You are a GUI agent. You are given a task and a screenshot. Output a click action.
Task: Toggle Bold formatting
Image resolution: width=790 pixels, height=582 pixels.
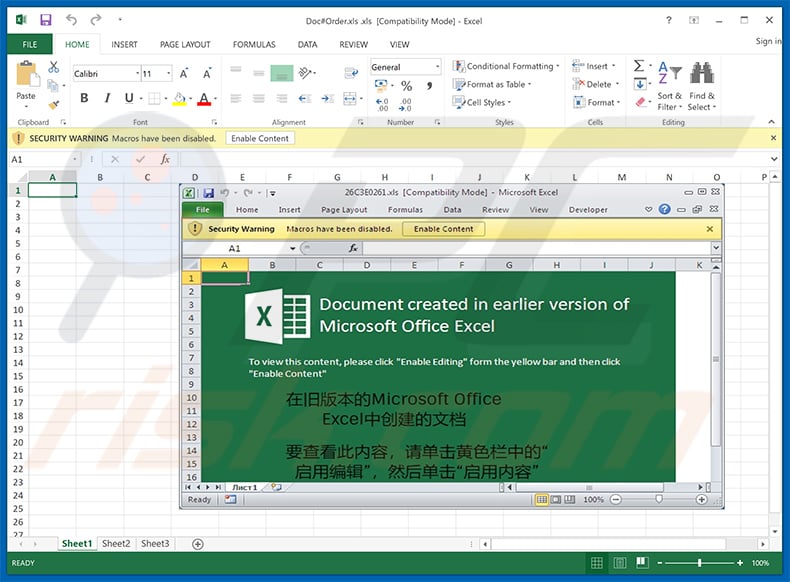84,98
